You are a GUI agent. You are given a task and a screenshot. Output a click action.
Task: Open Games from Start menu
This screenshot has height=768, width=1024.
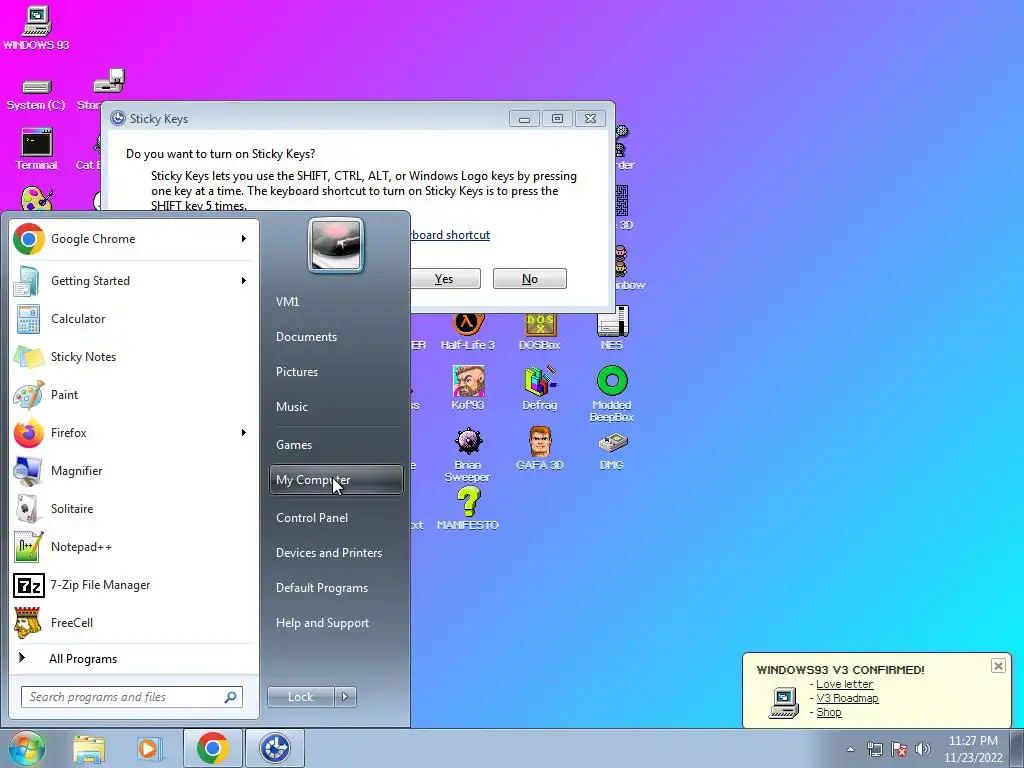coord(336,445)
